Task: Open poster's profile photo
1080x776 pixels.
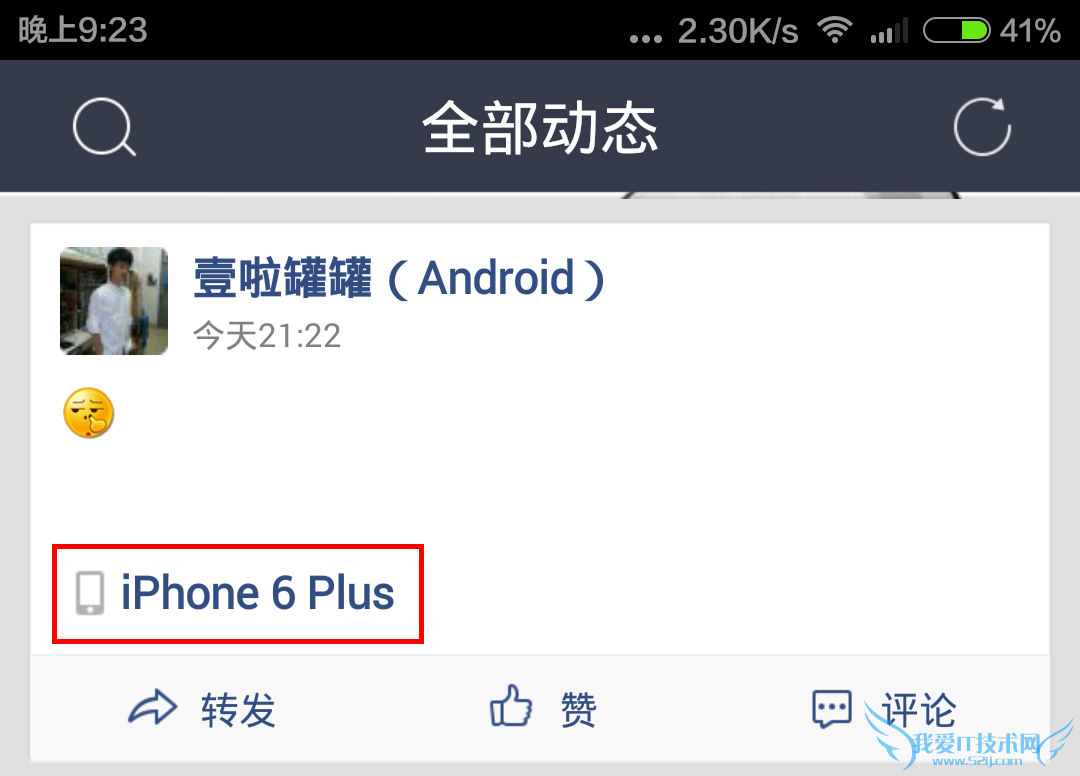Action: [x=114, y=301]
